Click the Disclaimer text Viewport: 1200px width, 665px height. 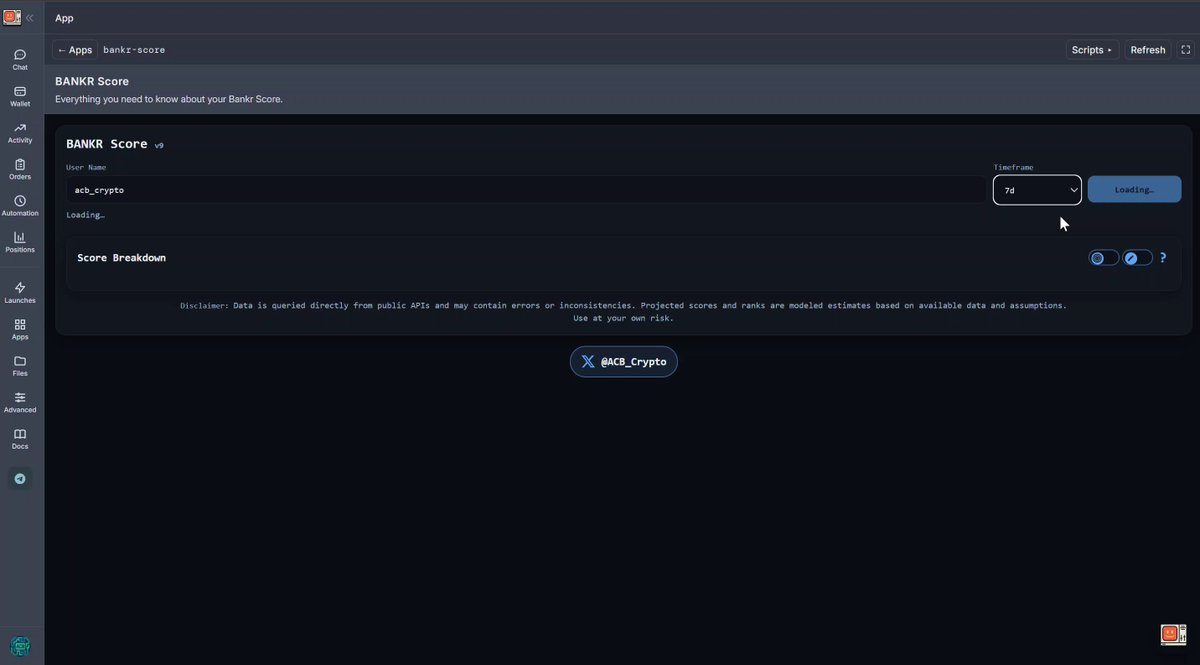624,311
